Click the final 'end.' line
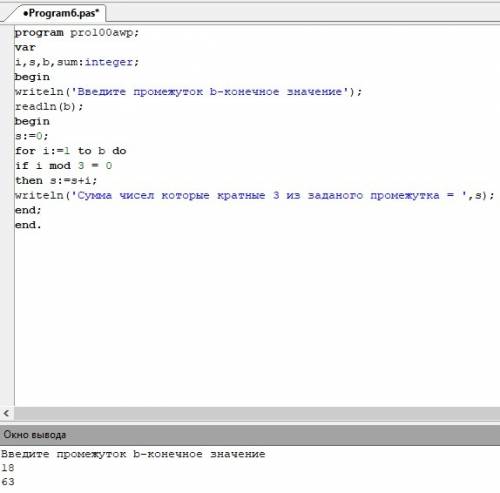500x493 pixels. [x=28, y=225]
